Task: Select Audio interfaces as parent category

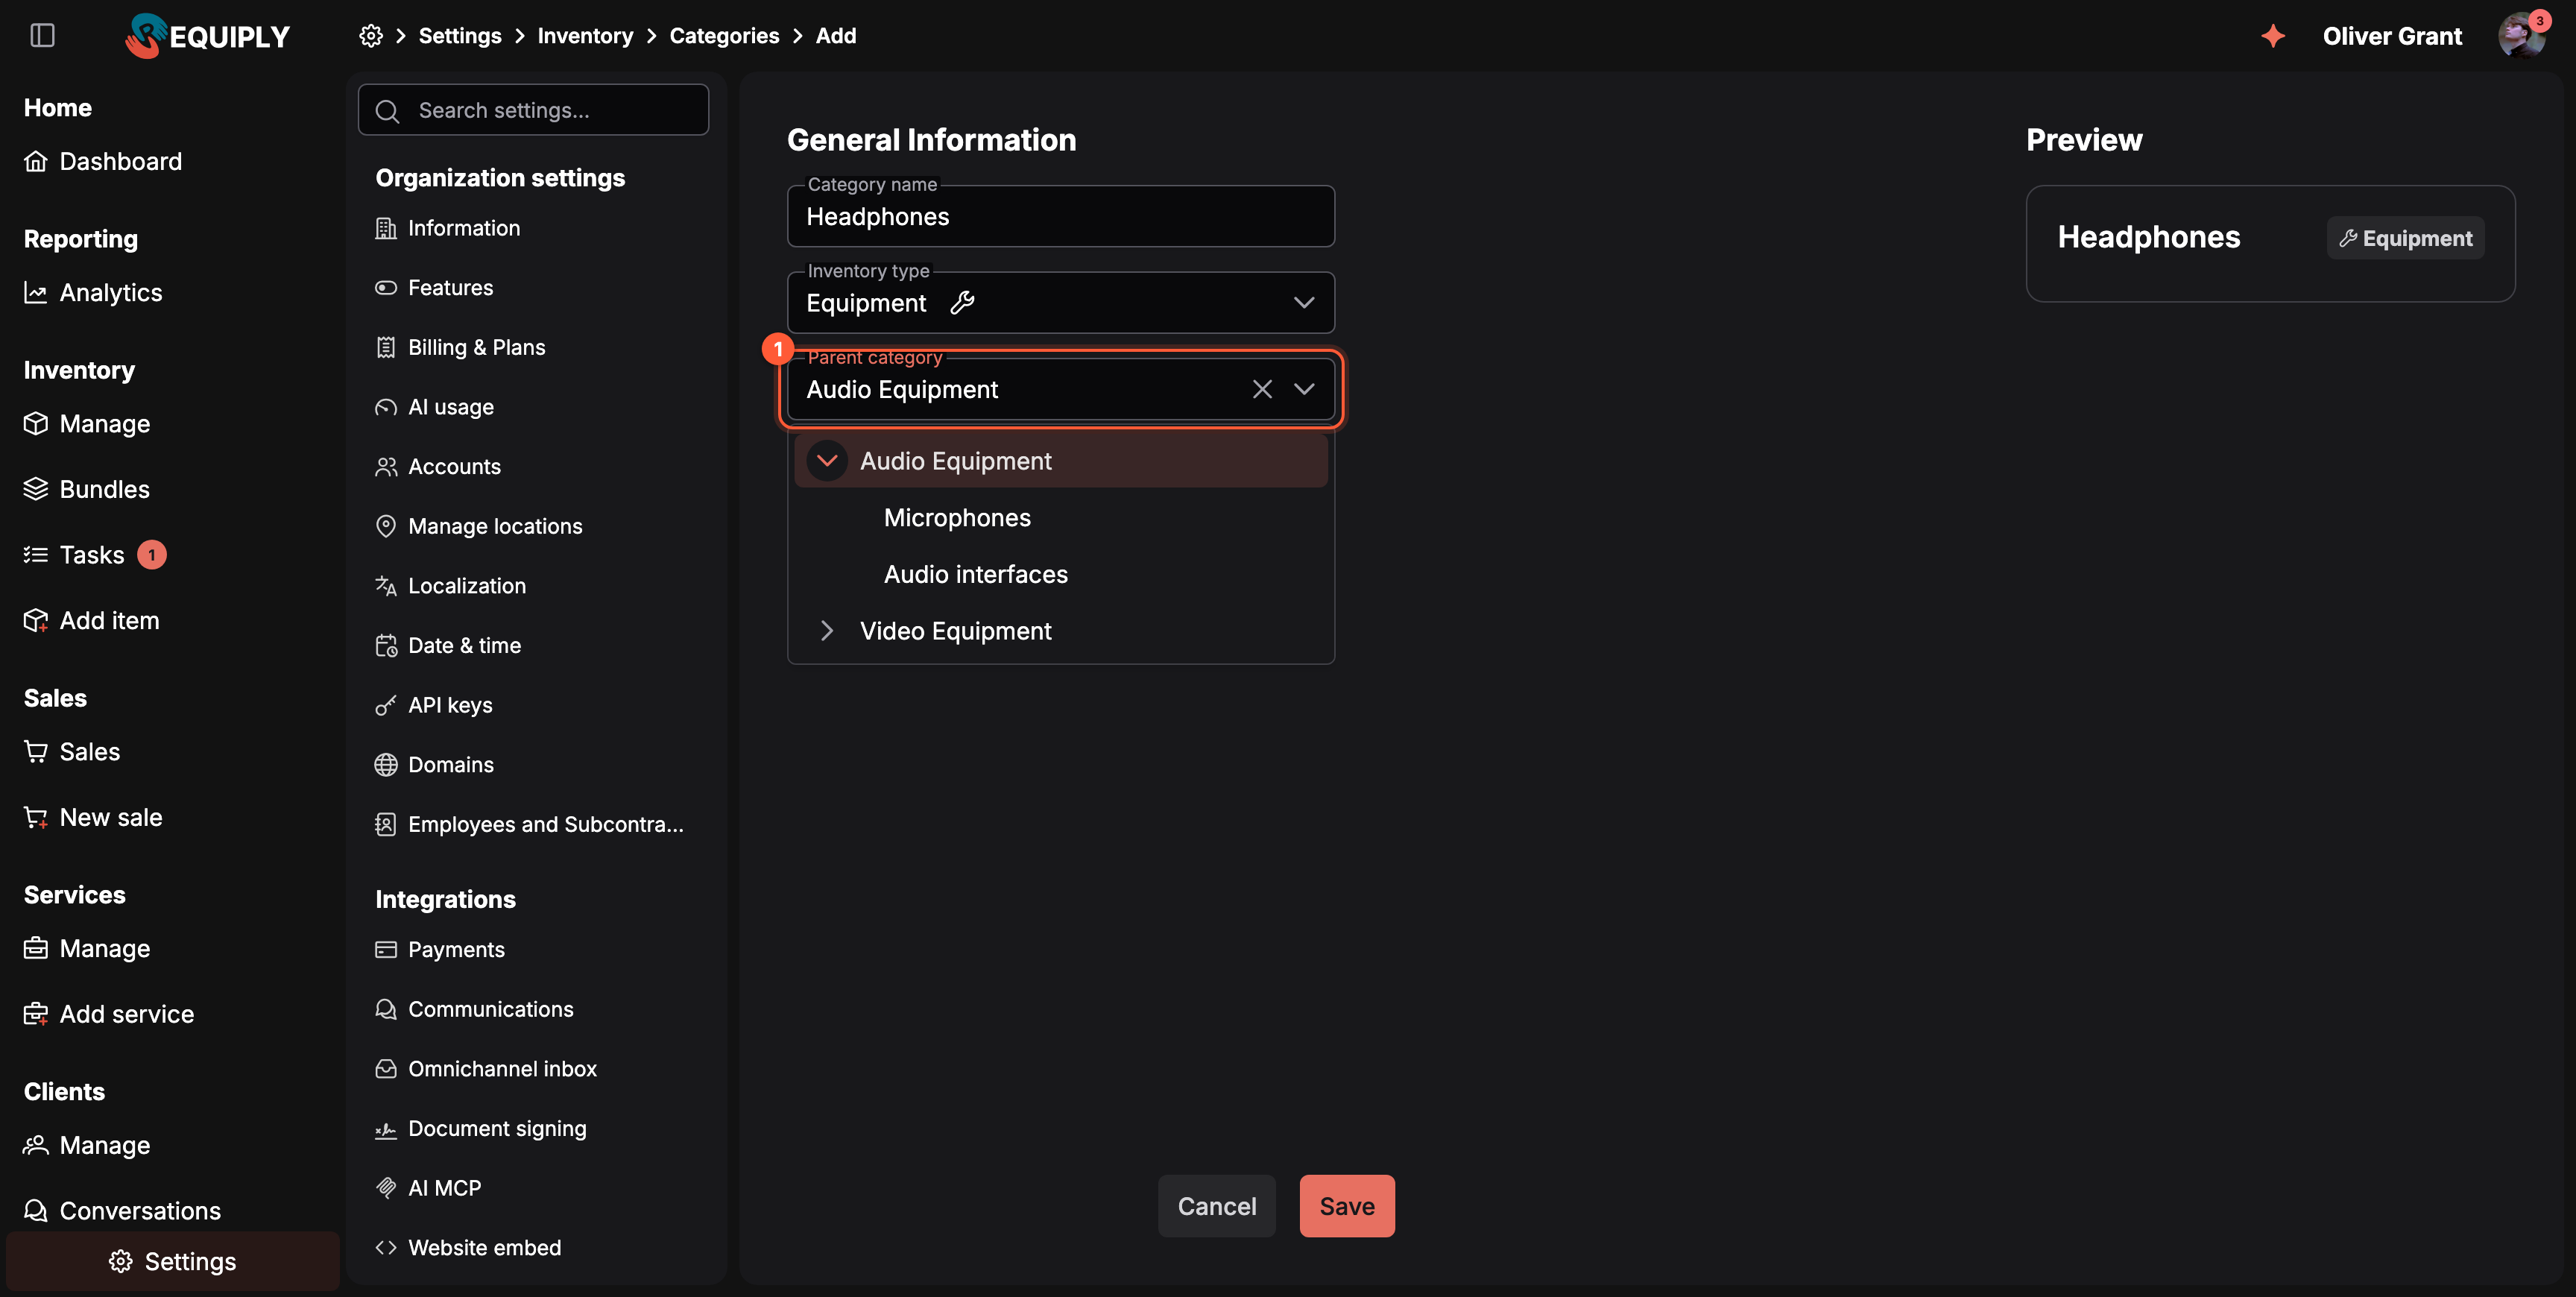Action: pyautogui.click(x=976, y=574)
